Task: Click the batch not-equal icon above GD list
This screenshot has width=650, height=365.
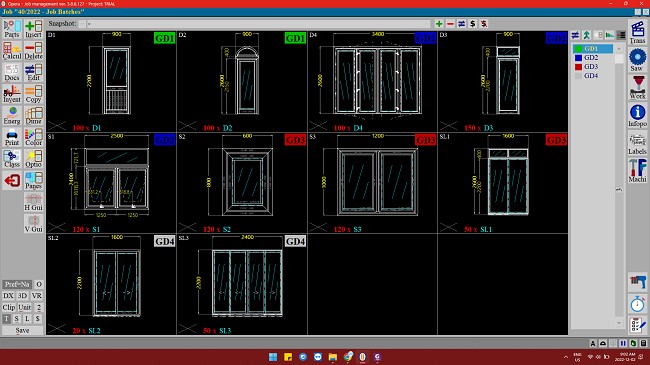Action: [575, 35]
